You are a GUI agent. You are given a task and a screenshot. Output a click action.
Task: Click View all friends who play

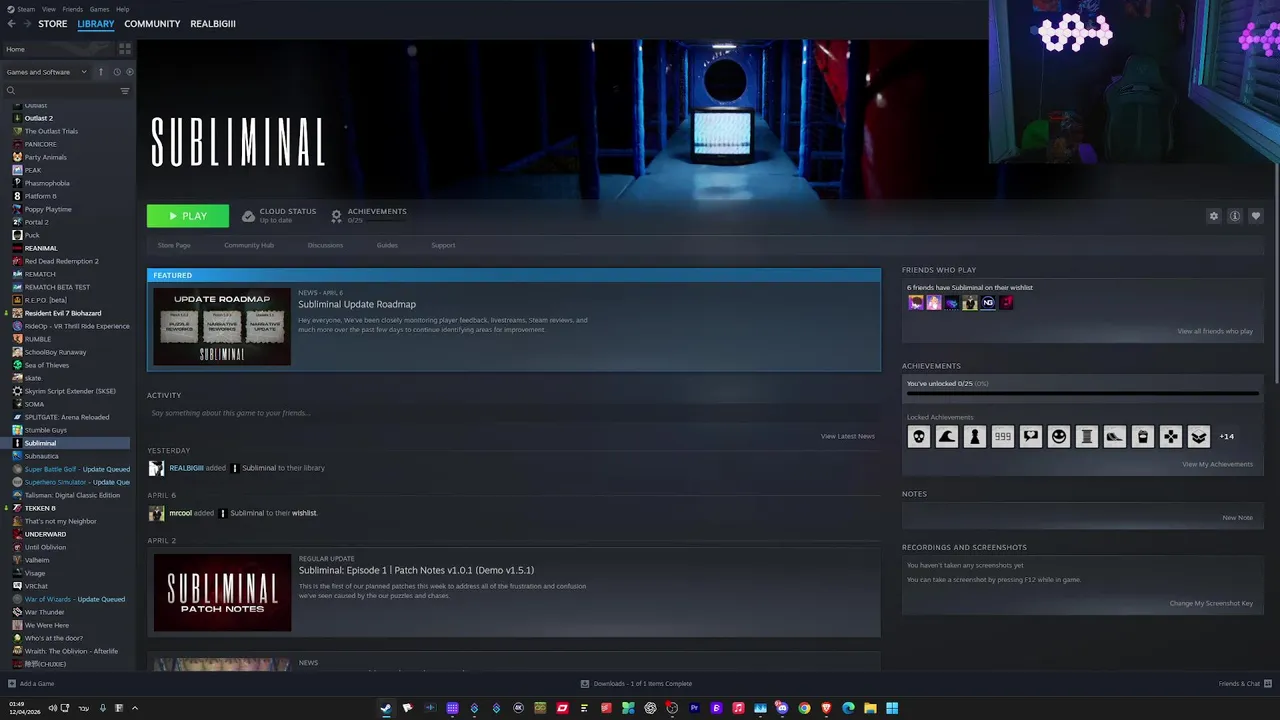coord(1215,331)
